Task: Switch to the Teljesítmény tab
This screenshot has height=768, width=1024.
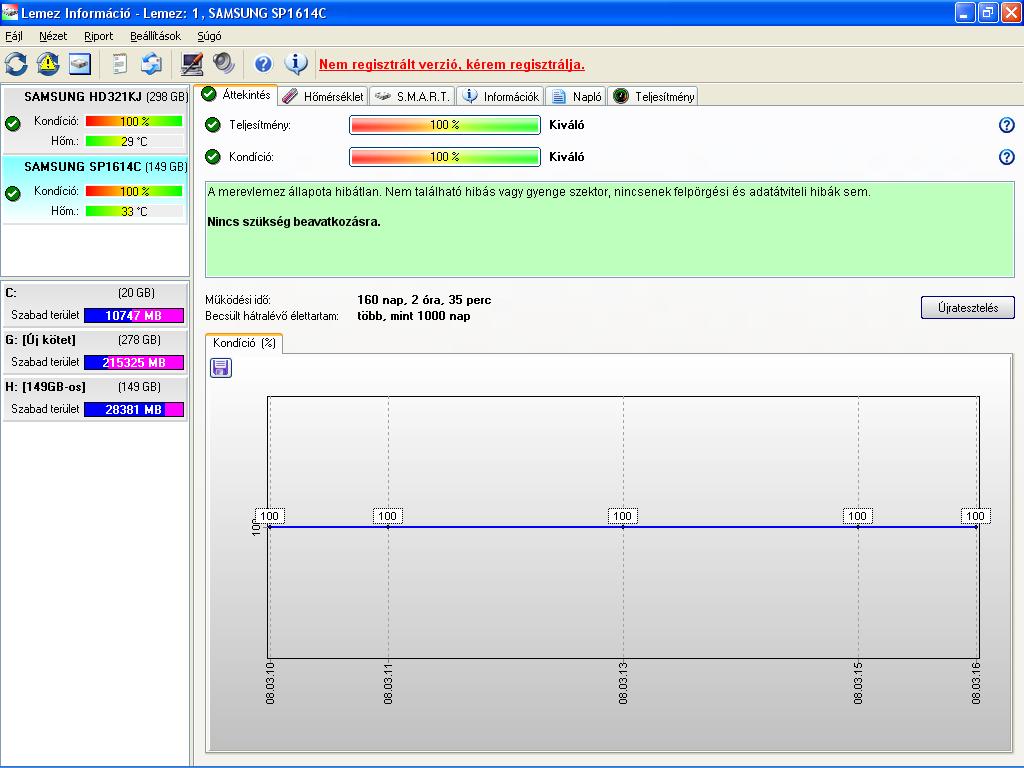Action: coord(653,97)
